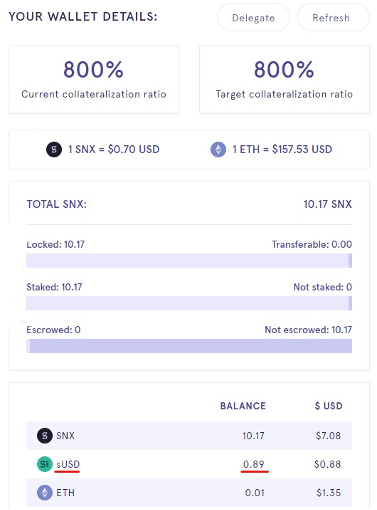The image size is (377, 510).
Task: Click the Escrowed versus Not escrowed bar
Action: 189,346
